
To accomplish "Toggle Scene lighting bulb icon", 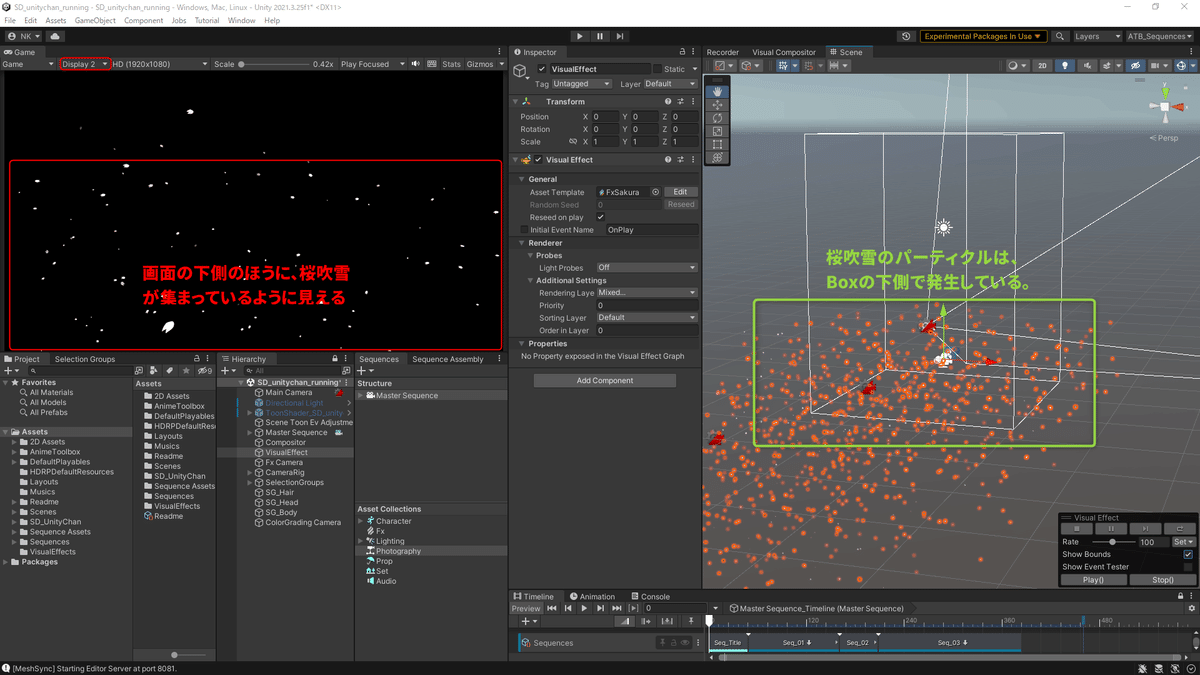I will pos(1064,65).
